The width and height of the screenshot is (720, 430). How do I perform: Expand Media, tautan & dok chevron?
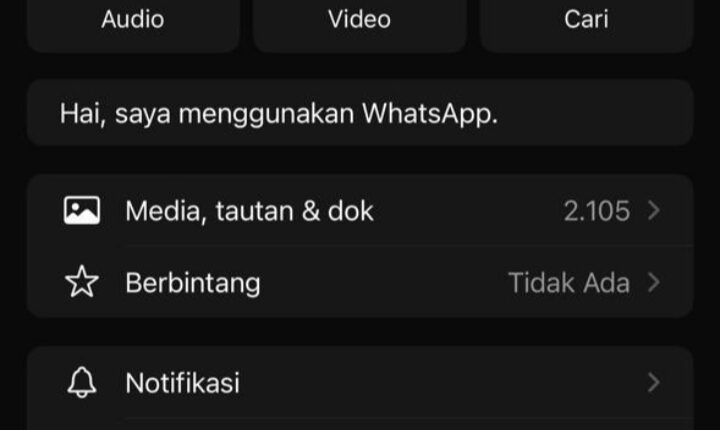[x=654, y=210]
